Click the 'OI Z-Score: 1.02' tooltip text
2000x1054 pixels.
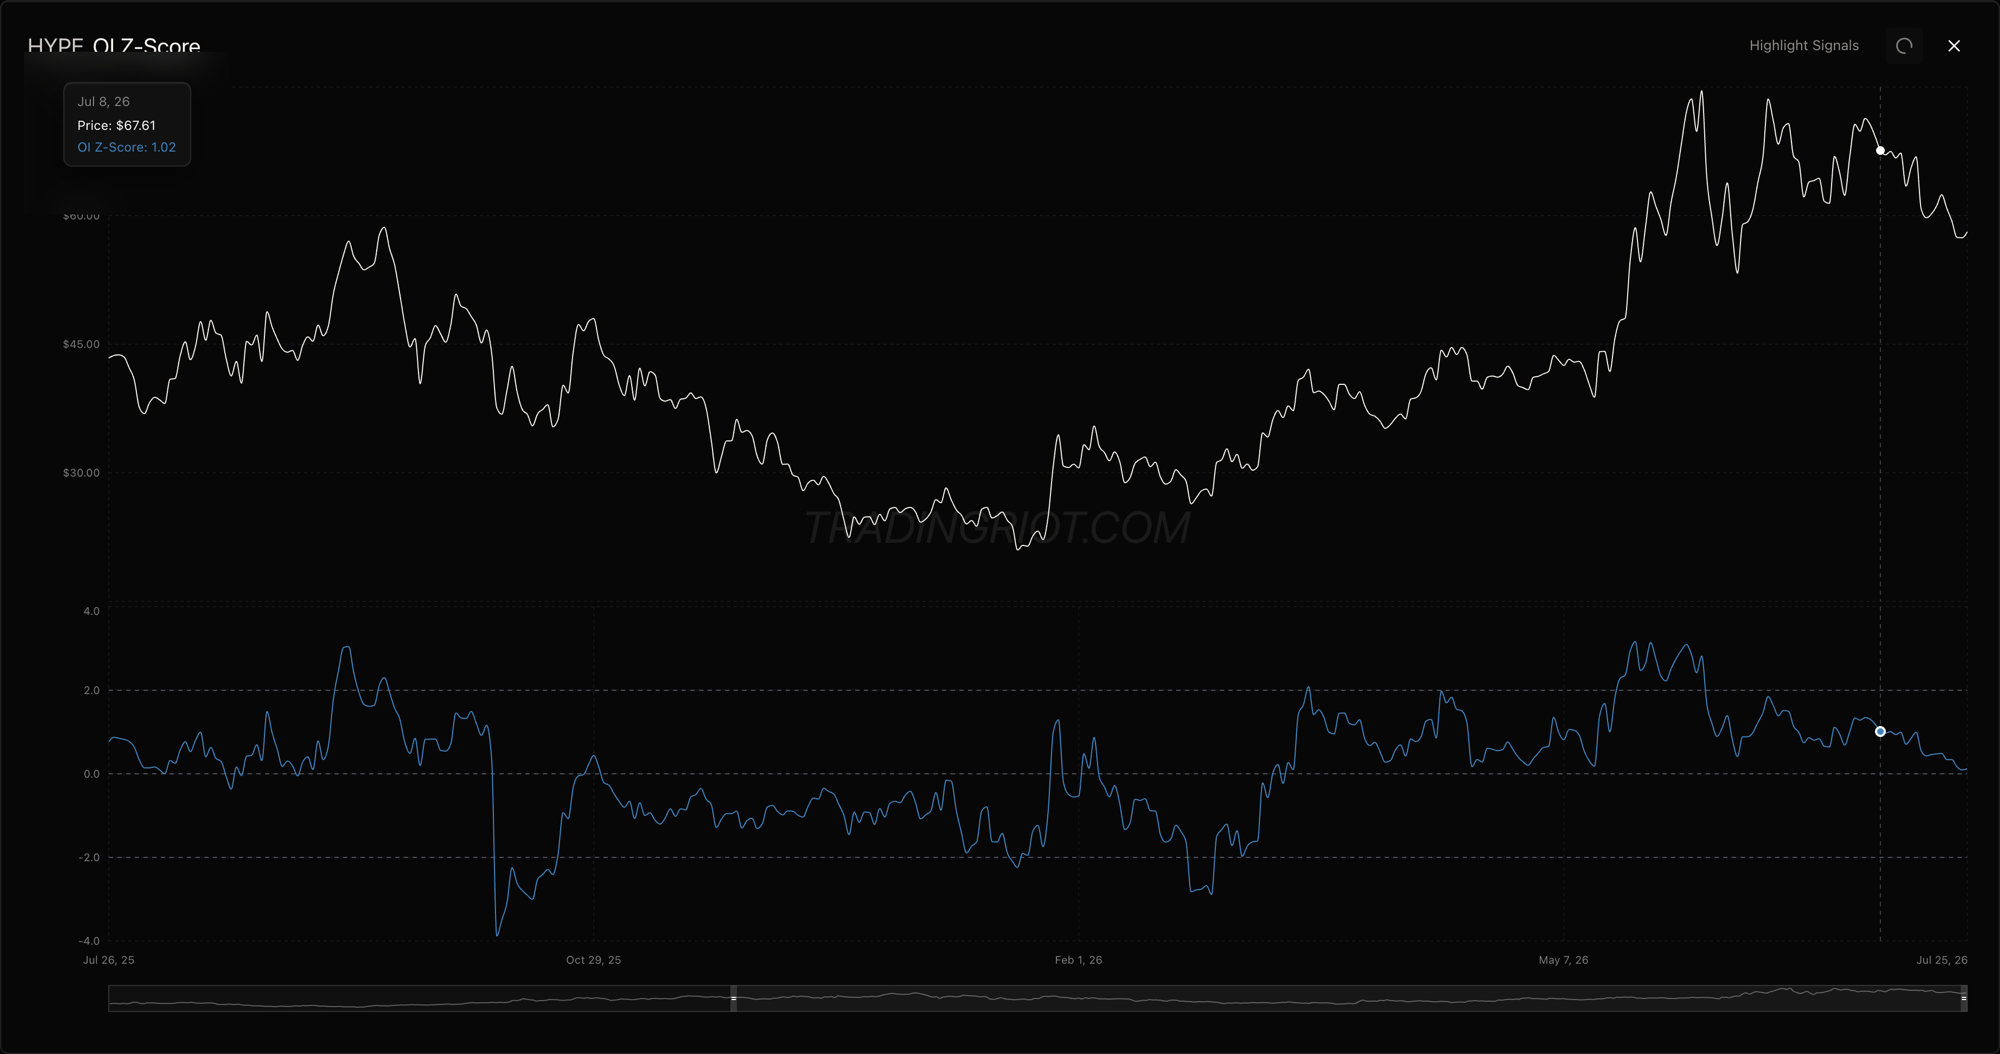click(x=126, y=147)
